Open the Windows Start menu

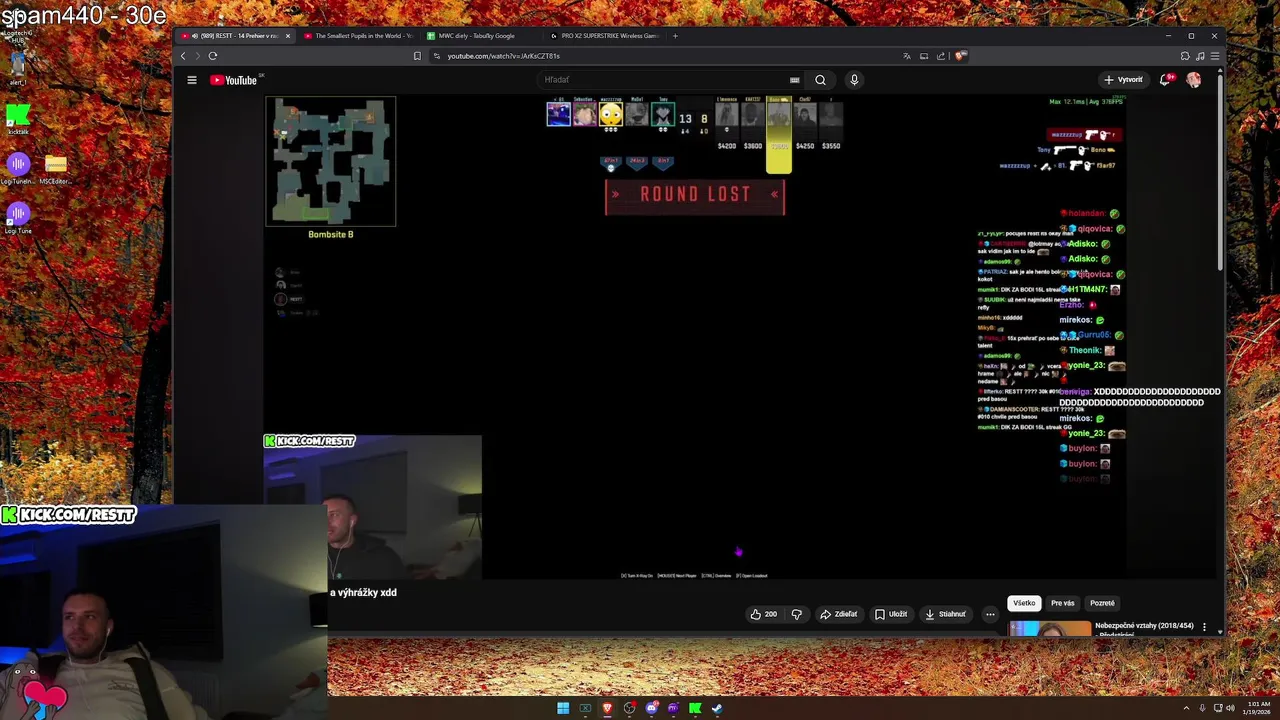coord(563,708)
